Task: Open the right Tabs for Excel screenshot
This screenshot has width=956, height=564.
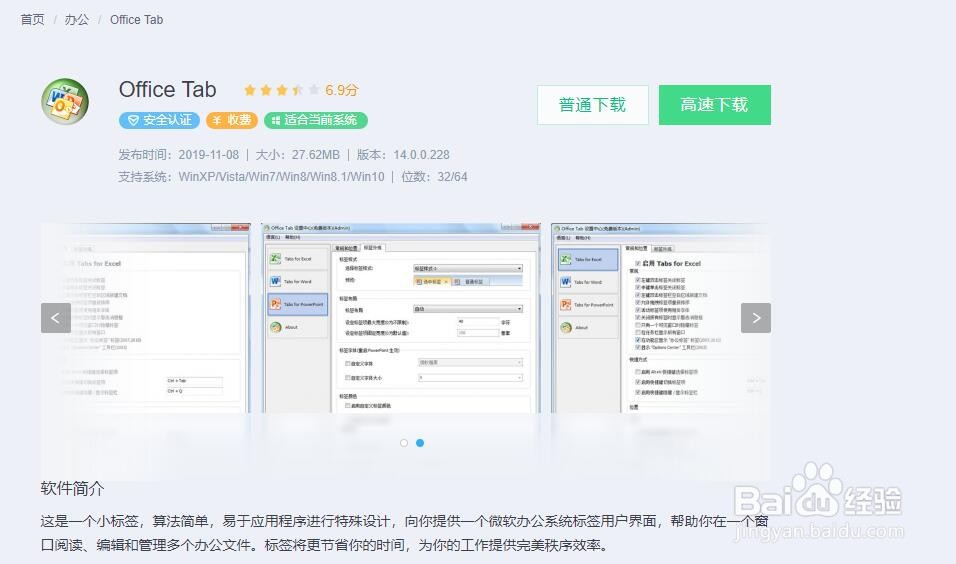Action: pos(660,318)
